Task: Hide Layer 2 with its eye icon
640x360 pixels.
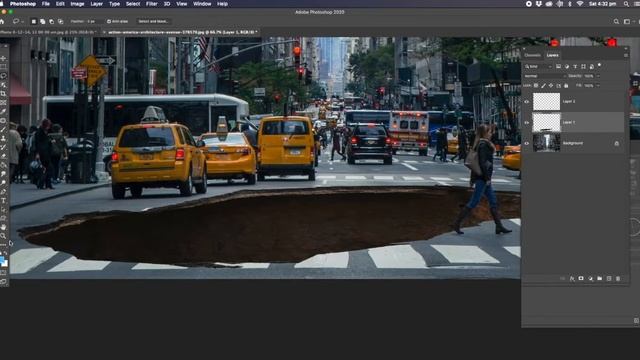Action: (527, 102)
